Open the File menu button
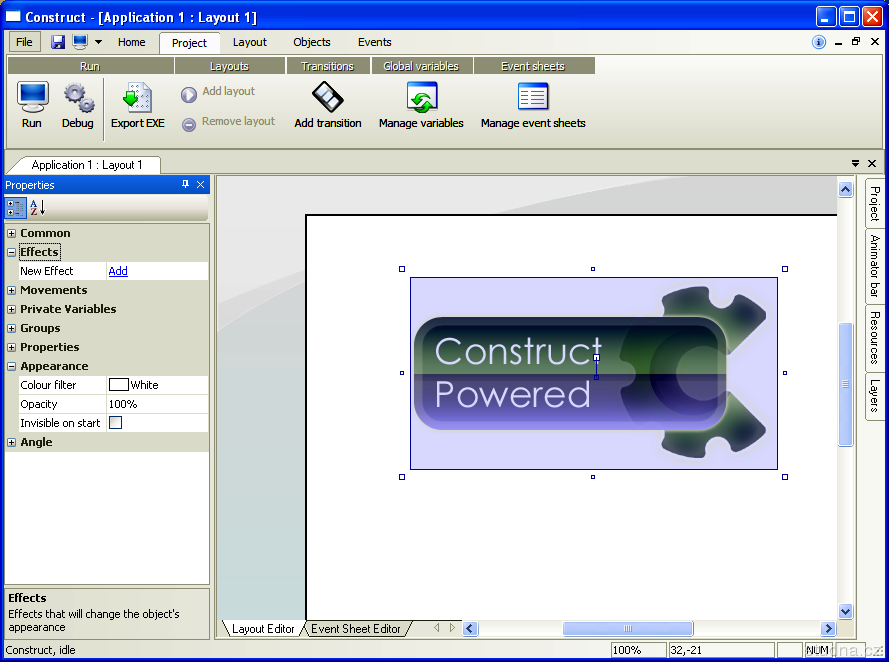This screenshot has width=889, height=662. pyautogui.click(x=24, y=42)
